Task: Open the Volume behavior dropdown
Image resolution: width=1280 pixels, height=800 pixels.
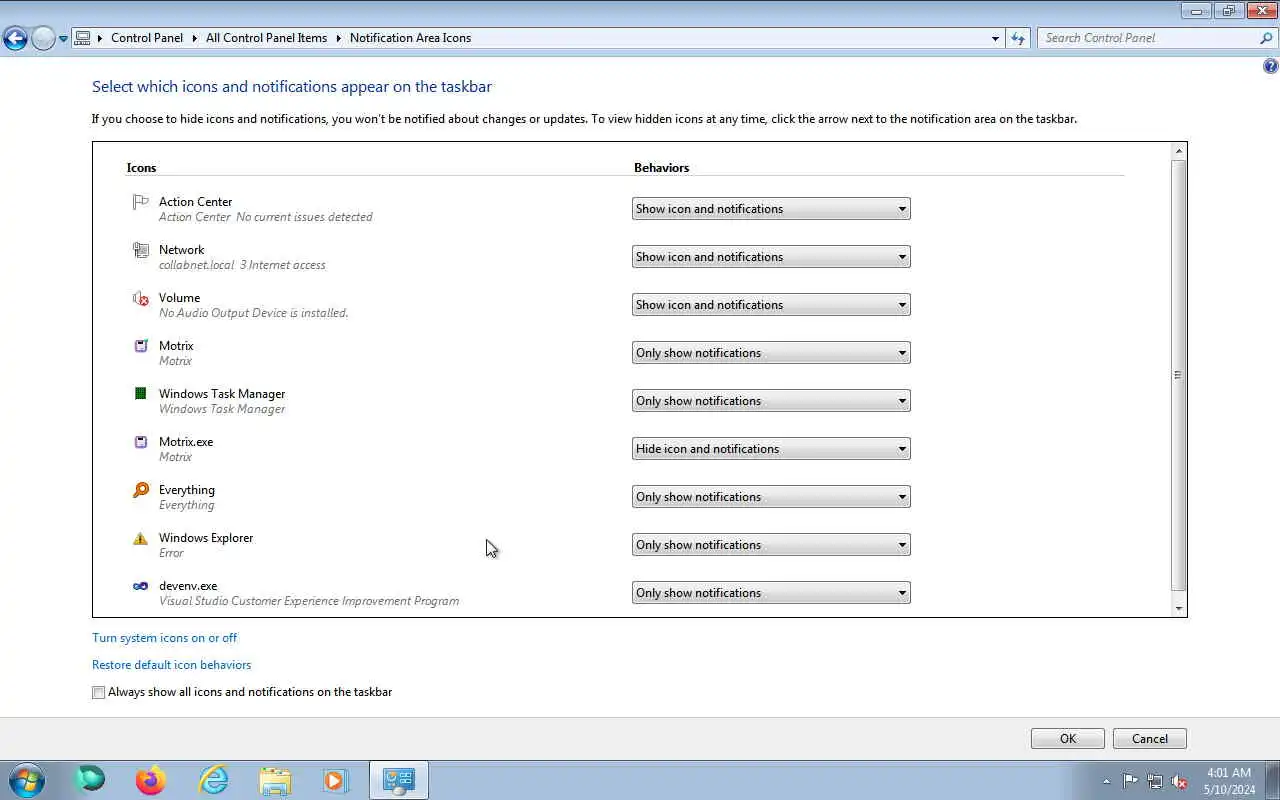Action: click(x=771, y=305)
